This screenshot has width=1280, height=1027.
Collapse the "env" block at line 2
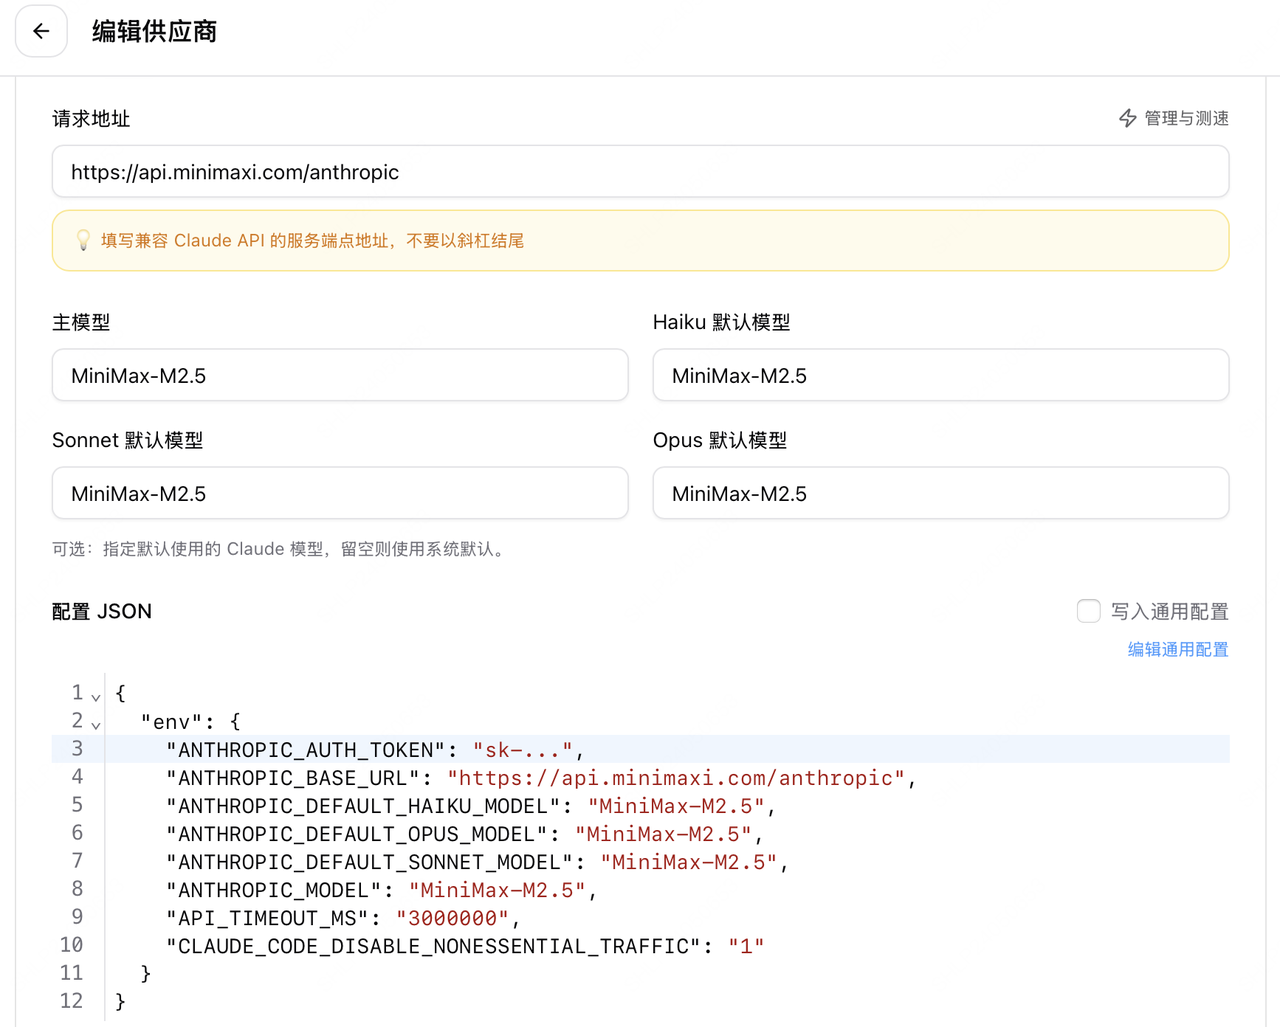point(96,724)
